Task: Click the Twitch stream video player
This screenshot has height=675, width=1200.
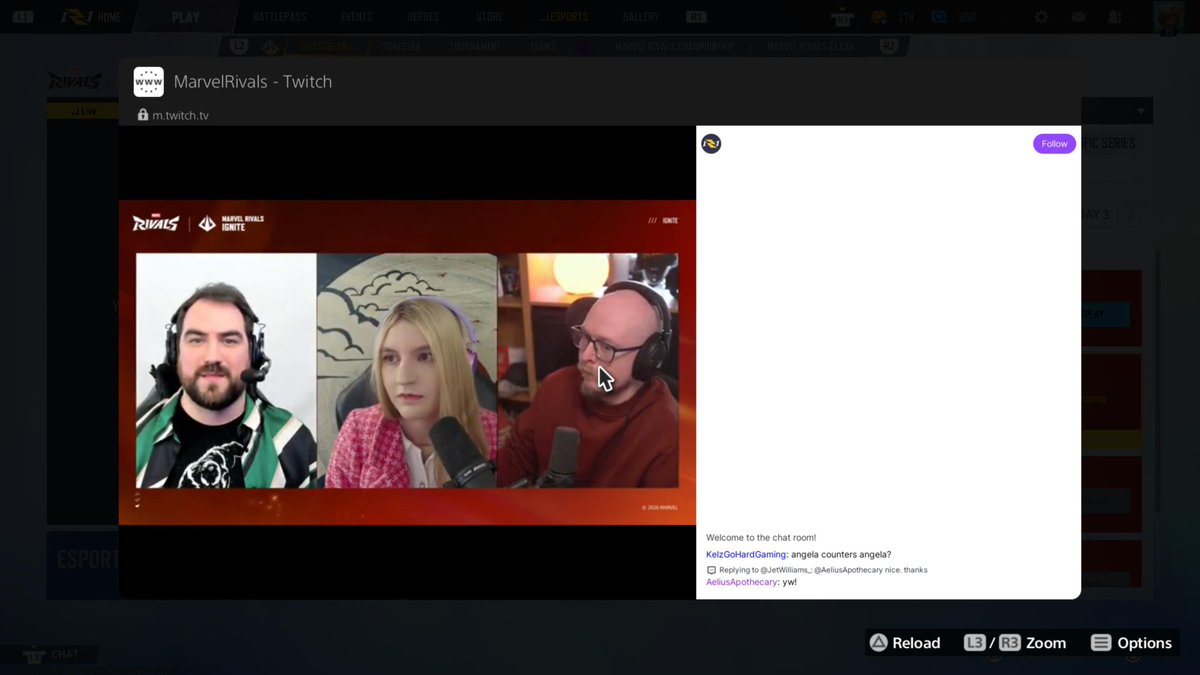Action: pos(407,362)
